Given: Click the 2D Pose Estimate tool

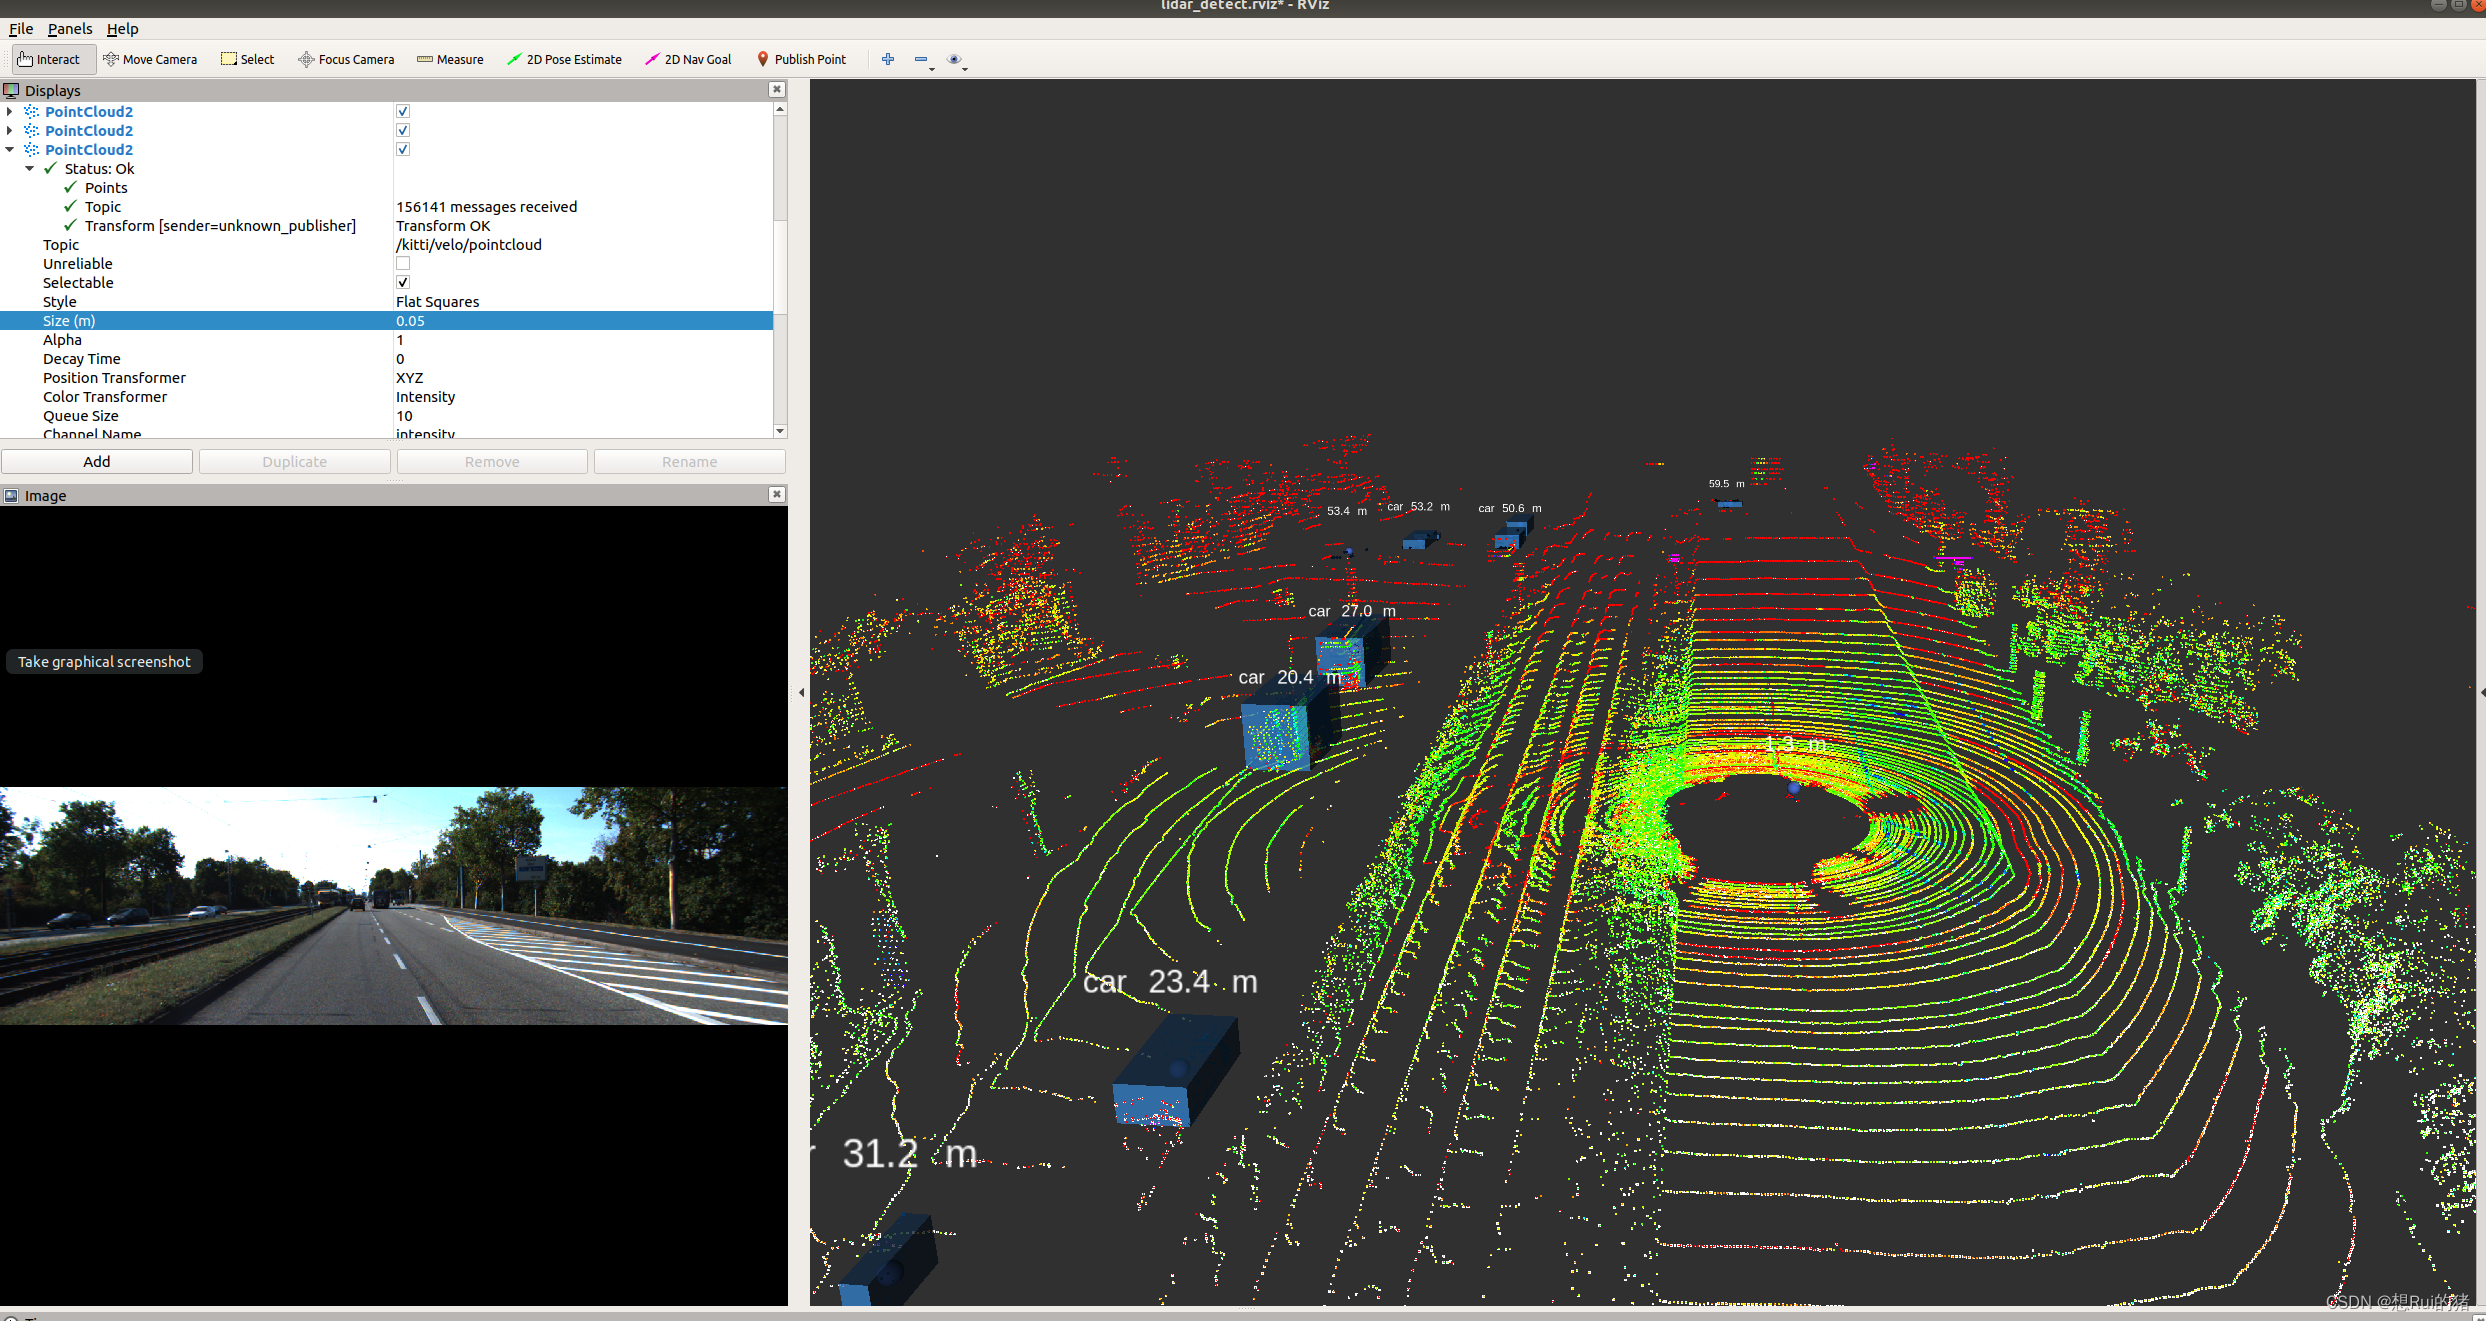Looking at the screenshot, I should click(564, 59).
